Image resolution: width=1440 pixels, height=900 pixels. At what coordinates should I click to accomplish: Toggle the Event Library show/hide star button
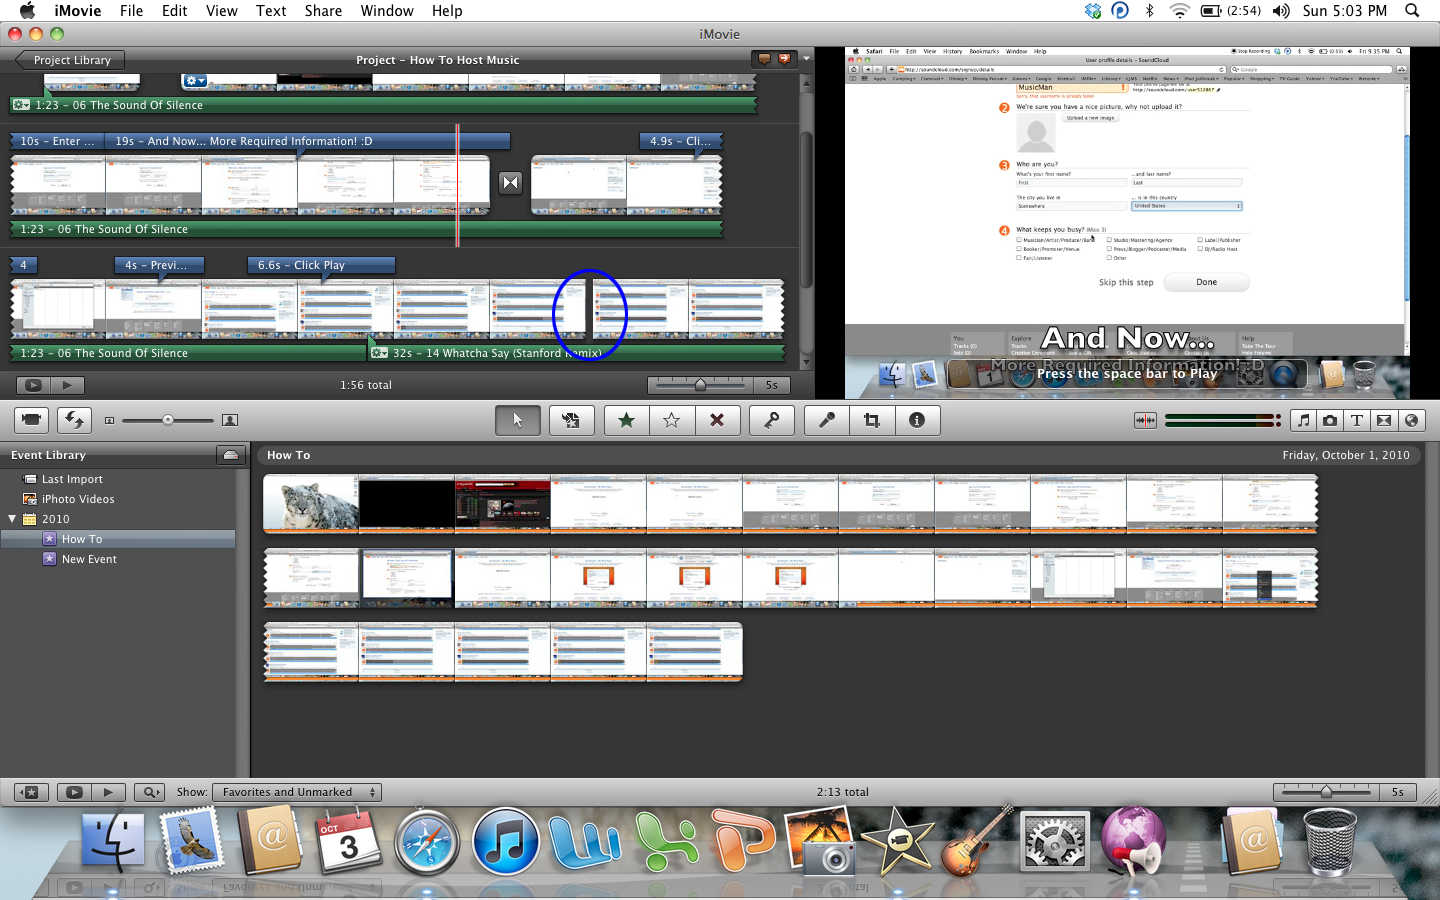click(31, 792)
